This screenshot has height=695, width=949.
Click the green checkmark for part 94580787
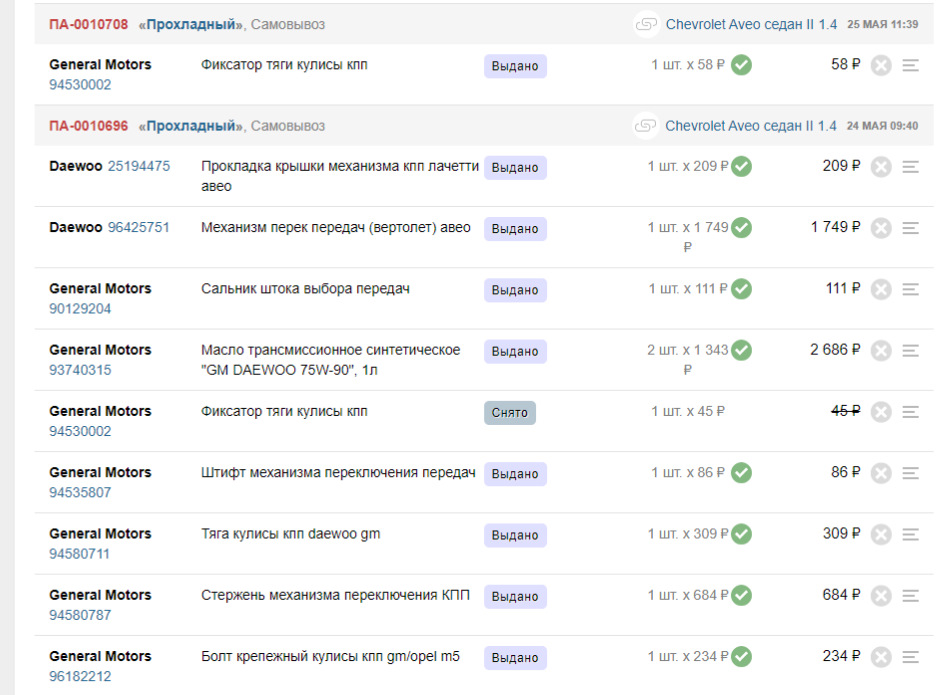coord(741,595)
